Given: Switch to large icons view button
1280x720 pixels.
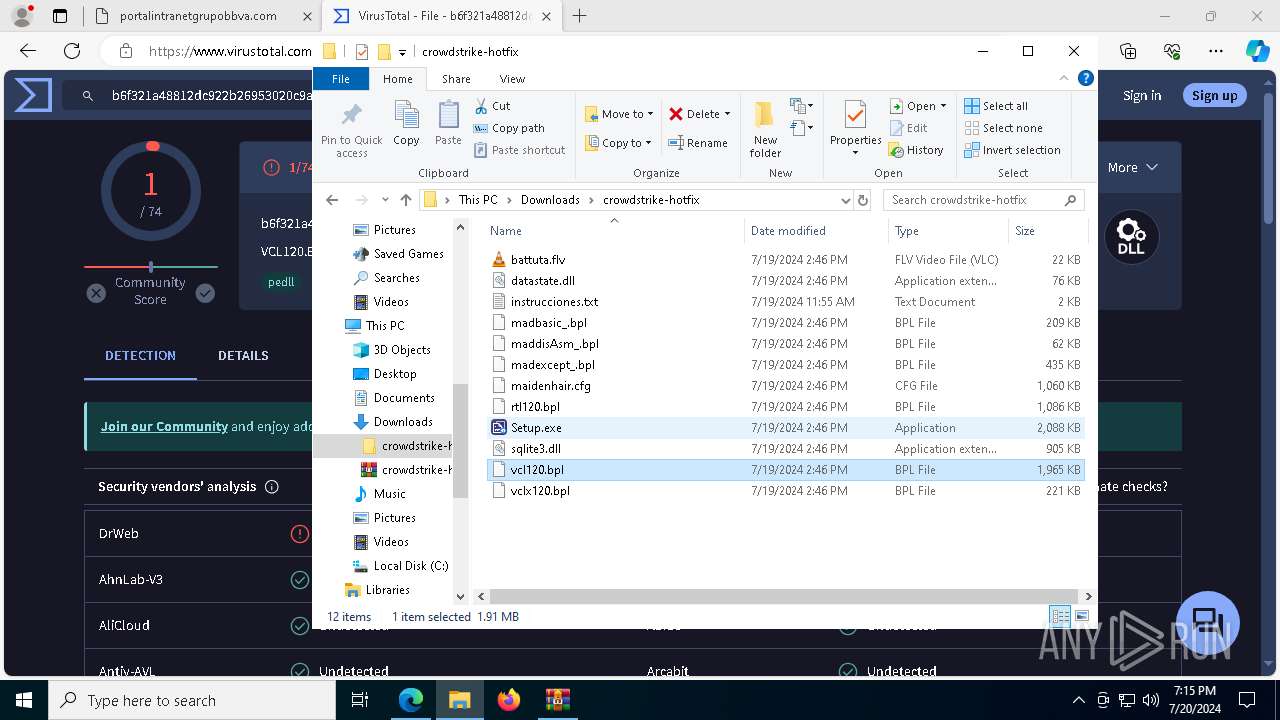Looking at the screenshot, I should (x=1081, y=617).
